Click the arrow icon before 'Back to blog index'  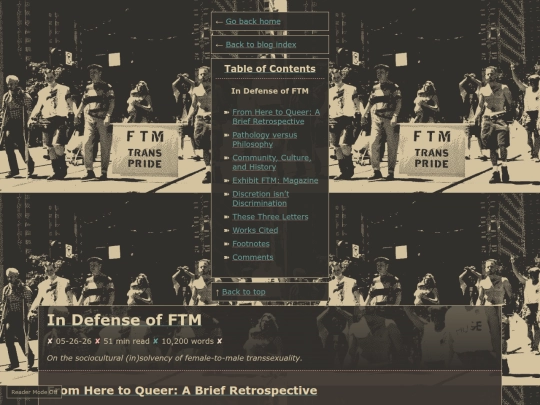click(x=219, y=45)
